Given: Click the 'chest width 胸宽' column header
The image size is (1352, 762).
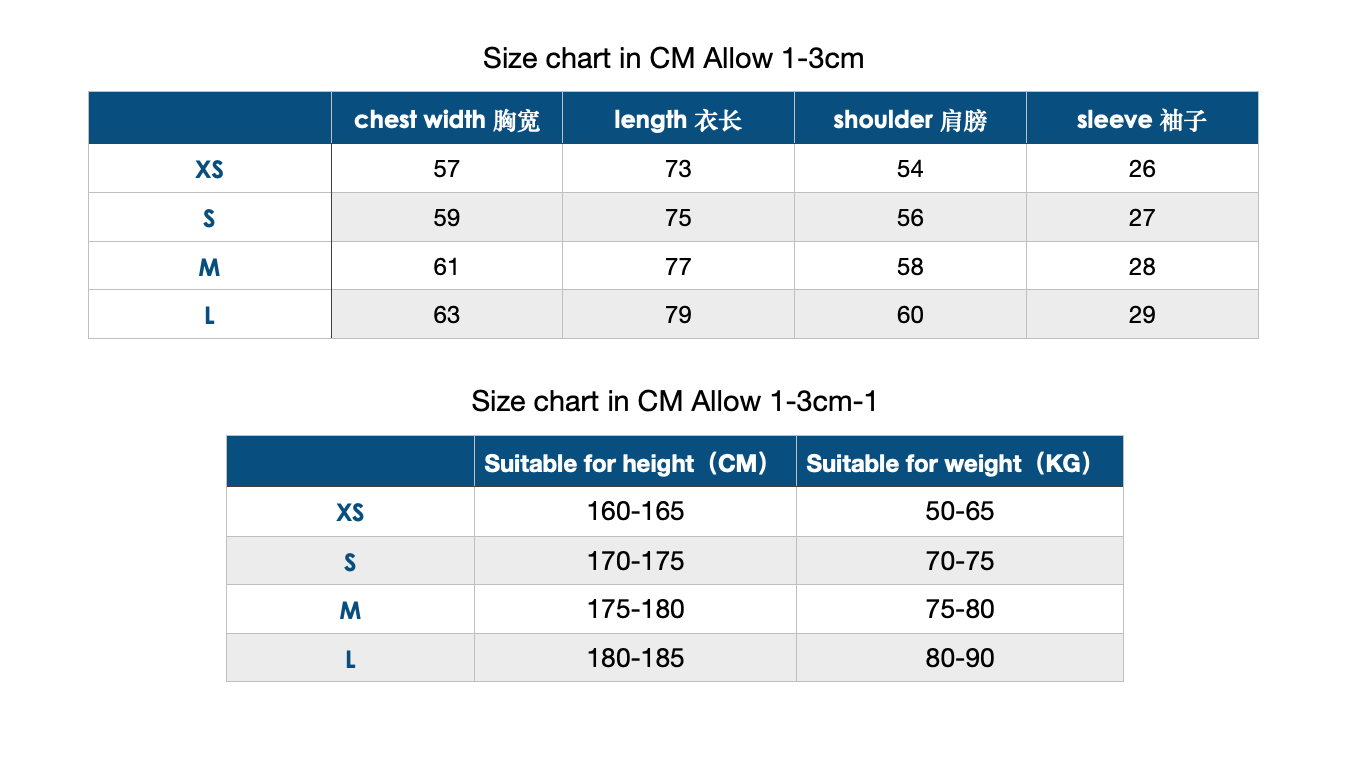Looking at the screenshot, I should pyautogui.click(x=447, y=119).
